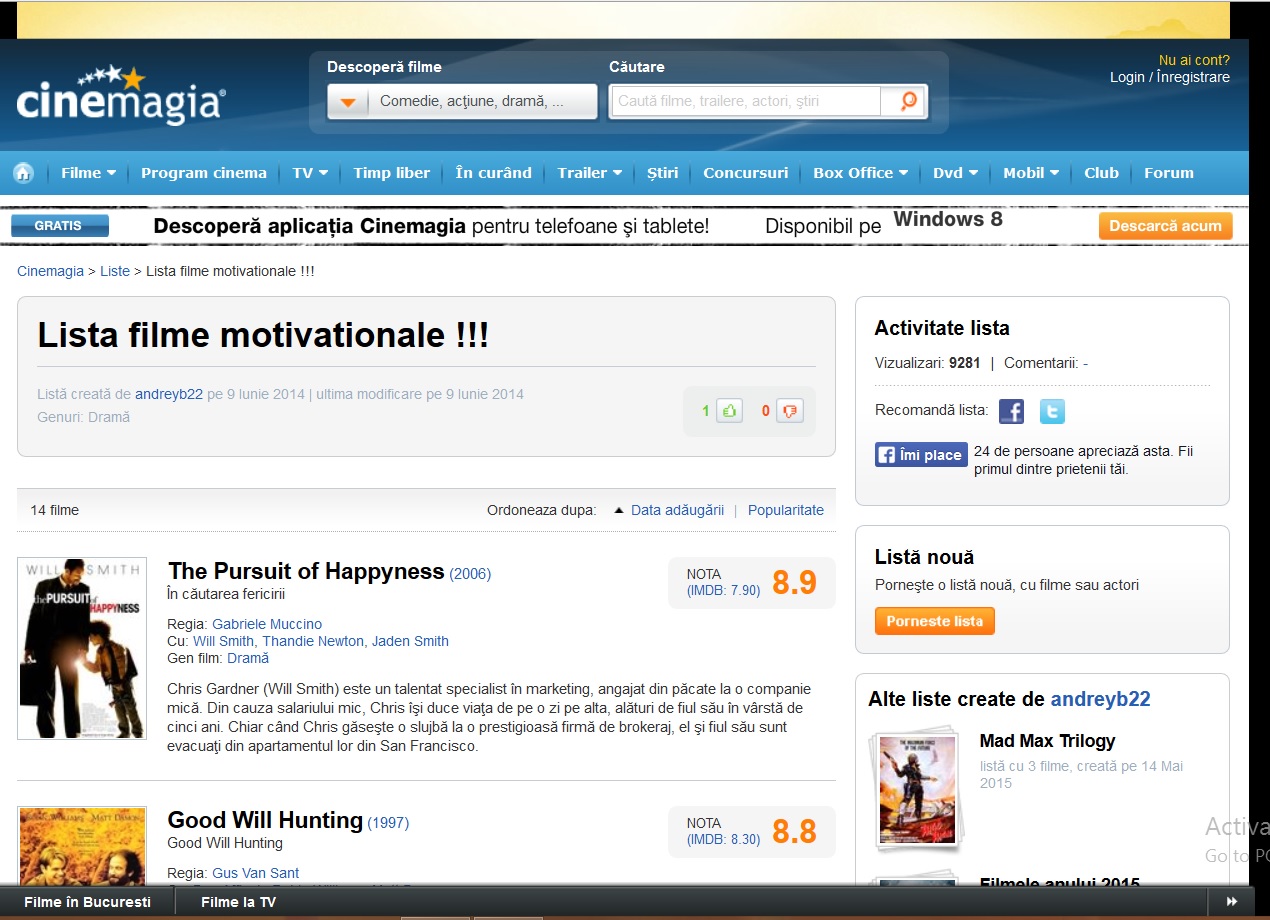Image resolution: width=1270 pixels, height=920 pixels.
Task: Click IMDB: 7.90 rating link
Action: pyautogui.click(x=724, y=591)
